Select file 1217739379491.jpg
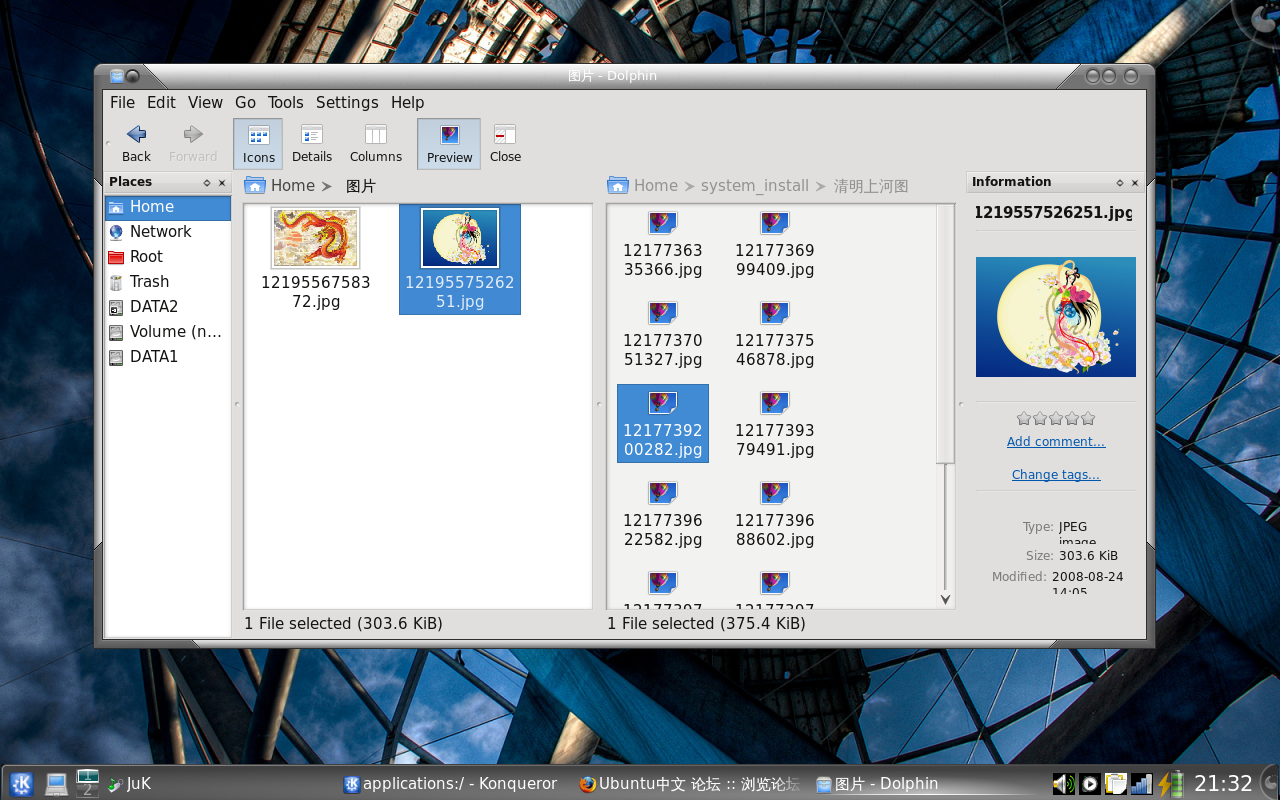Image resolution: width=1280 pixels, height=800 pixels. pyautogui.click(x=775, y=425)
